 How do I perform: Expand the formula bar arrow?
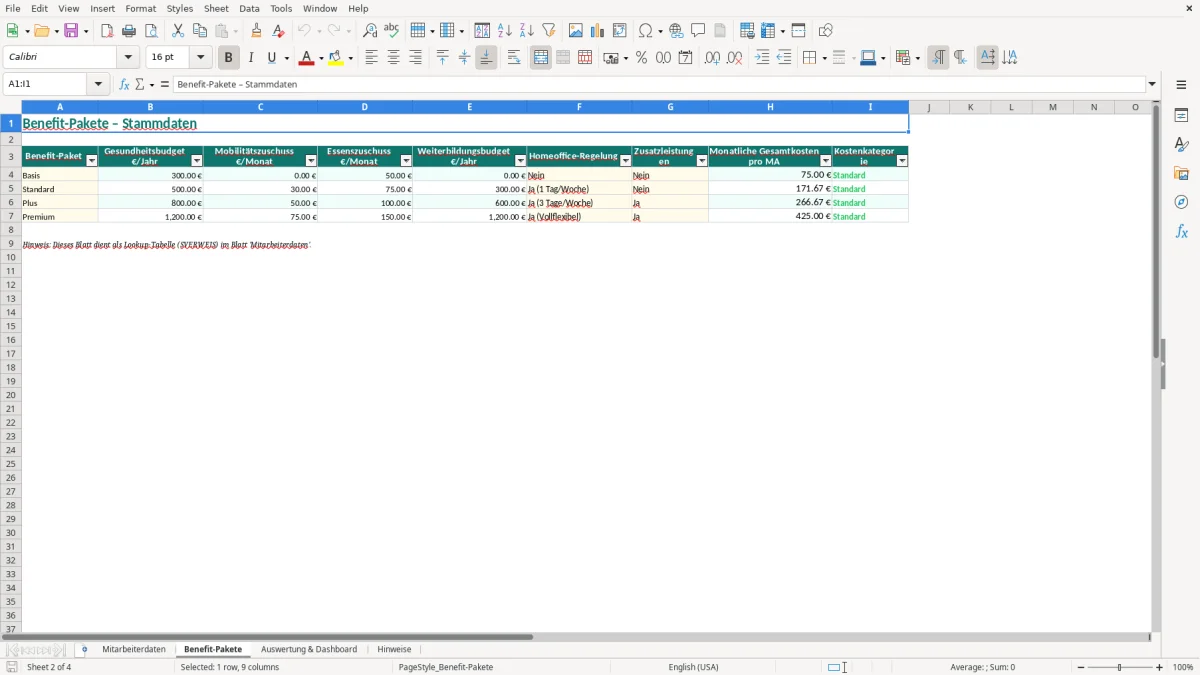(1152, 85)
